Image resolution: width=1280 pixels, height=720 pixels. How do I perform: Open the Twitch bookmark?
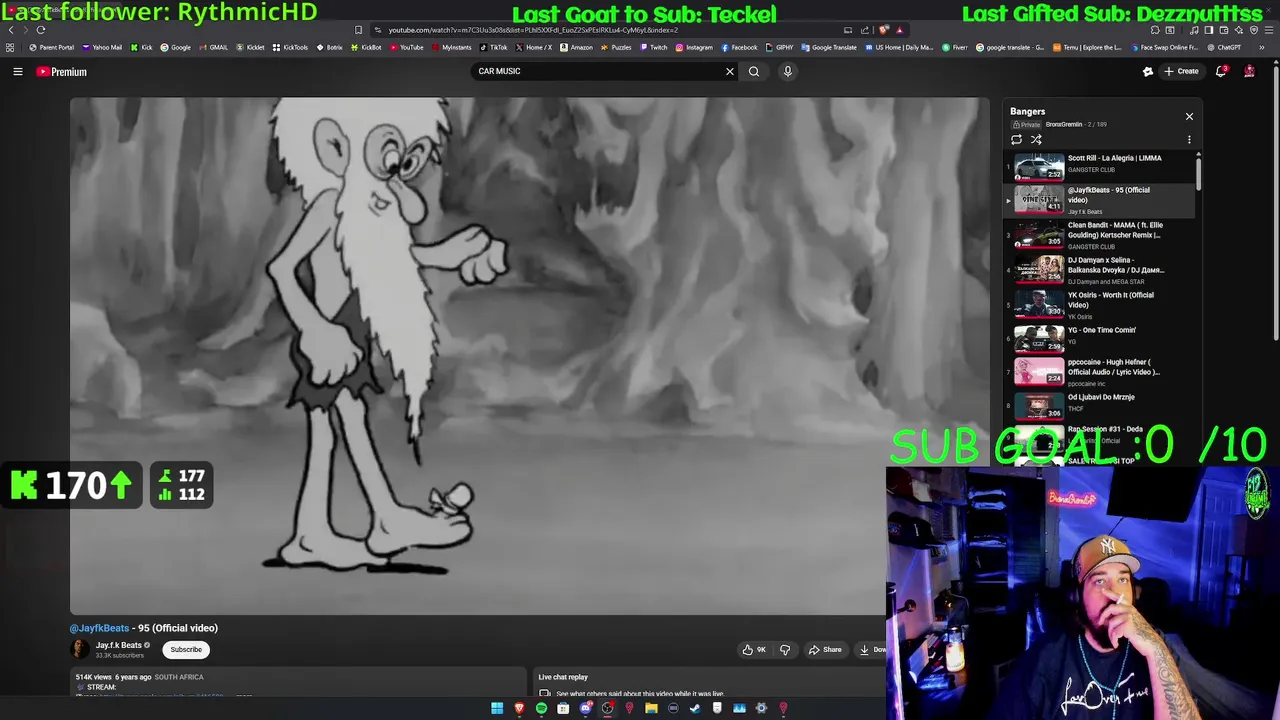coord(654,47)
